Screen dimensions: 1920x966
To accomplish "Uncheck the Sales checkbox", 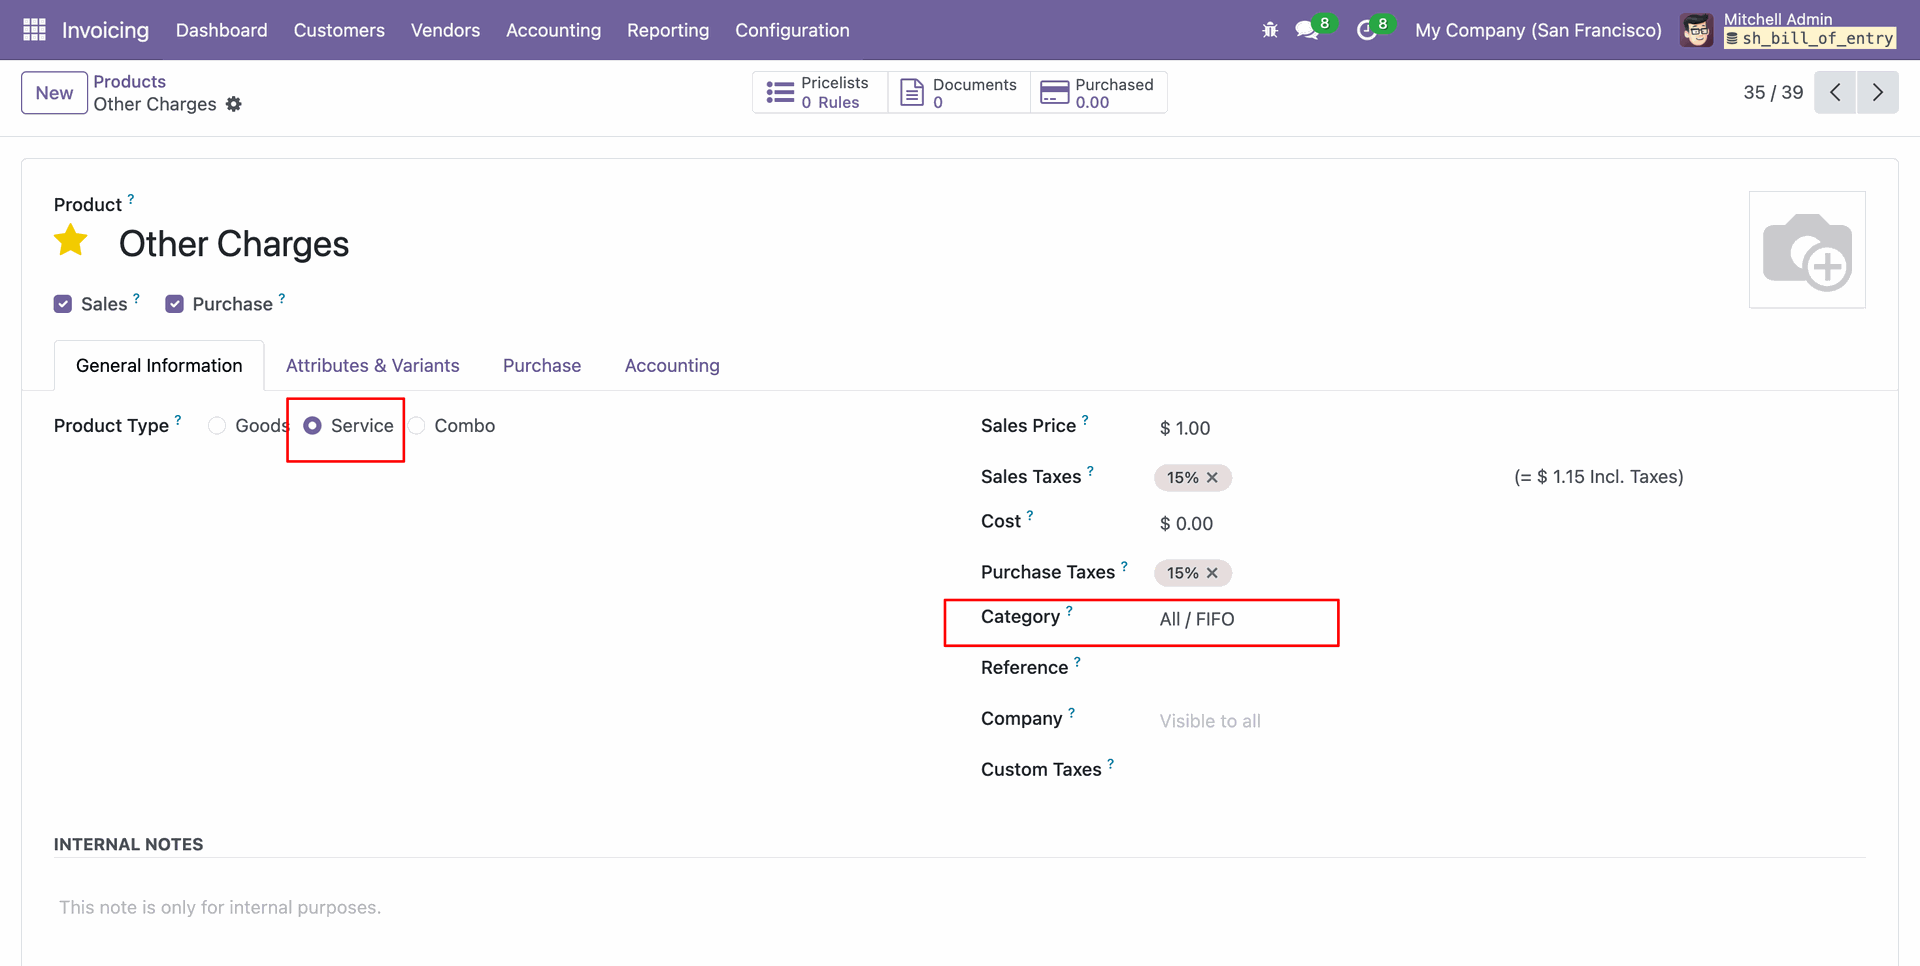I will 63,304.
